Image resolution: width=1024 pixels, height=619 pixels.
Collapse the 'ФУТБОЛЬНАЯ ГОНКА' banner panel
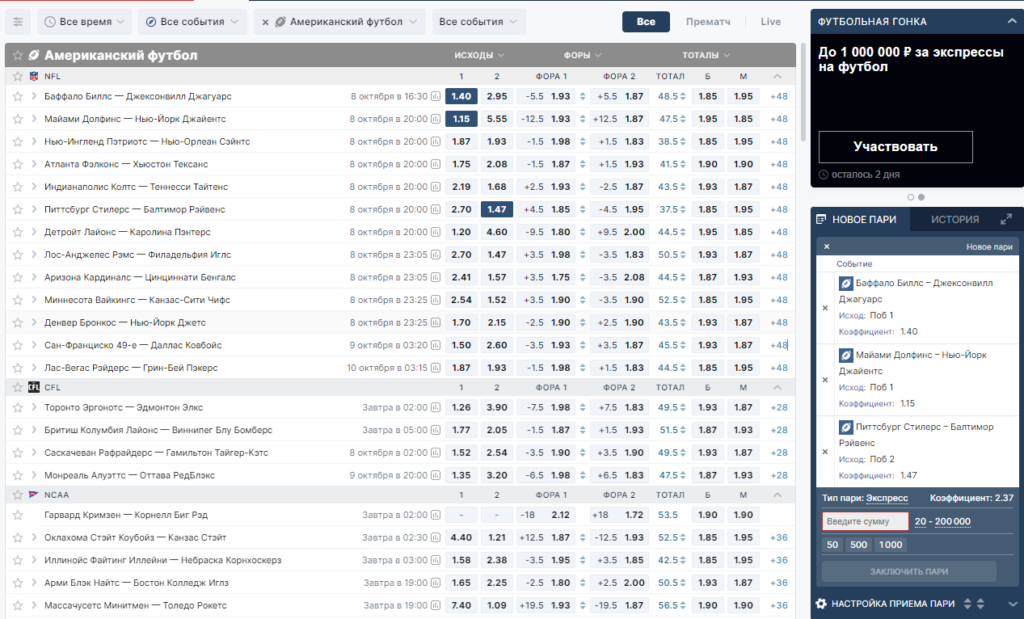(1012, 22)
